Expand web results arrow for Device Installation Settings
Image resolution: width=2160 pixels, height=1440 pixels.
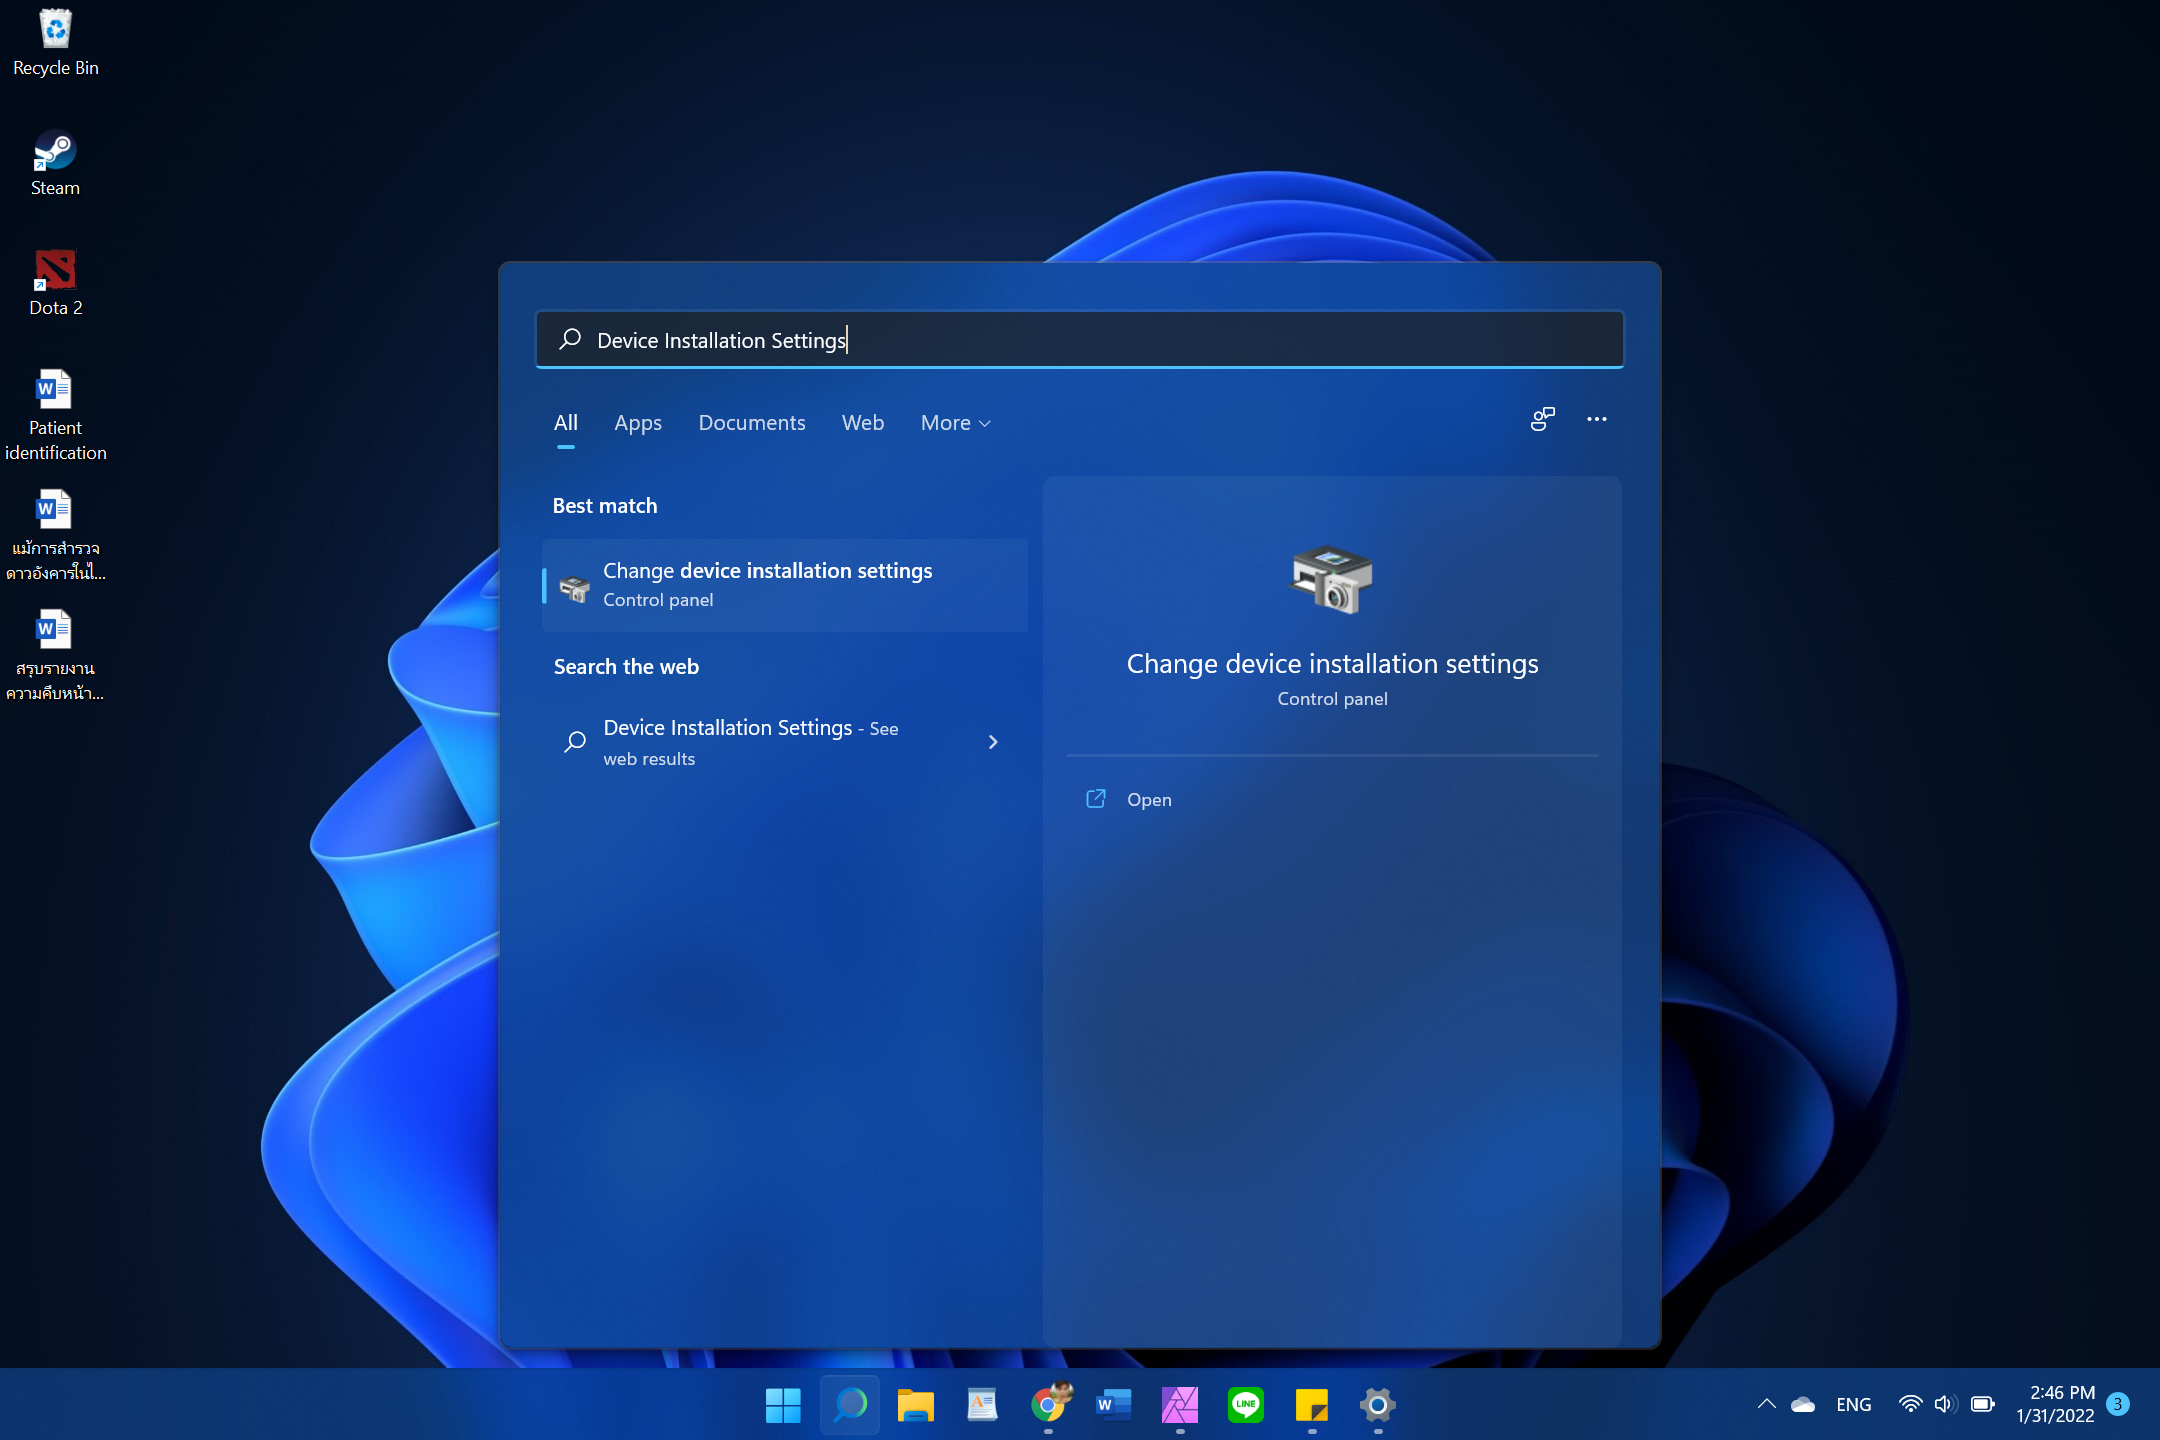click(x=993, y=742)
